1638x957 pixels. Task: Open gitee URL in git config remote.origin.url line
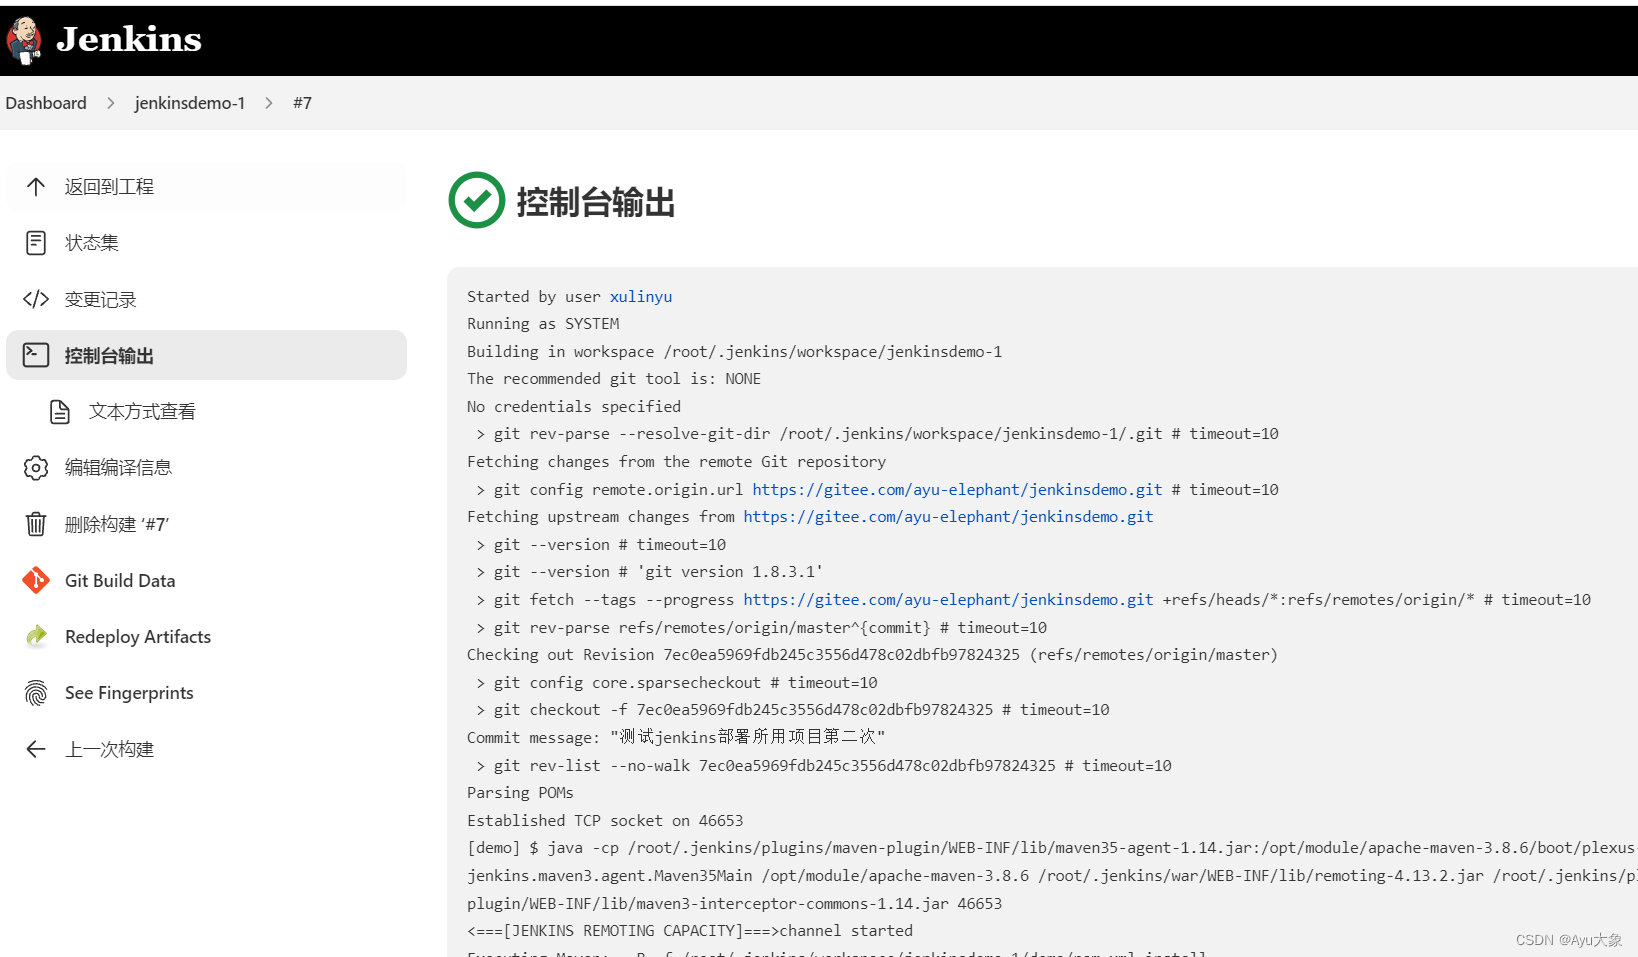tap(957, 490)
